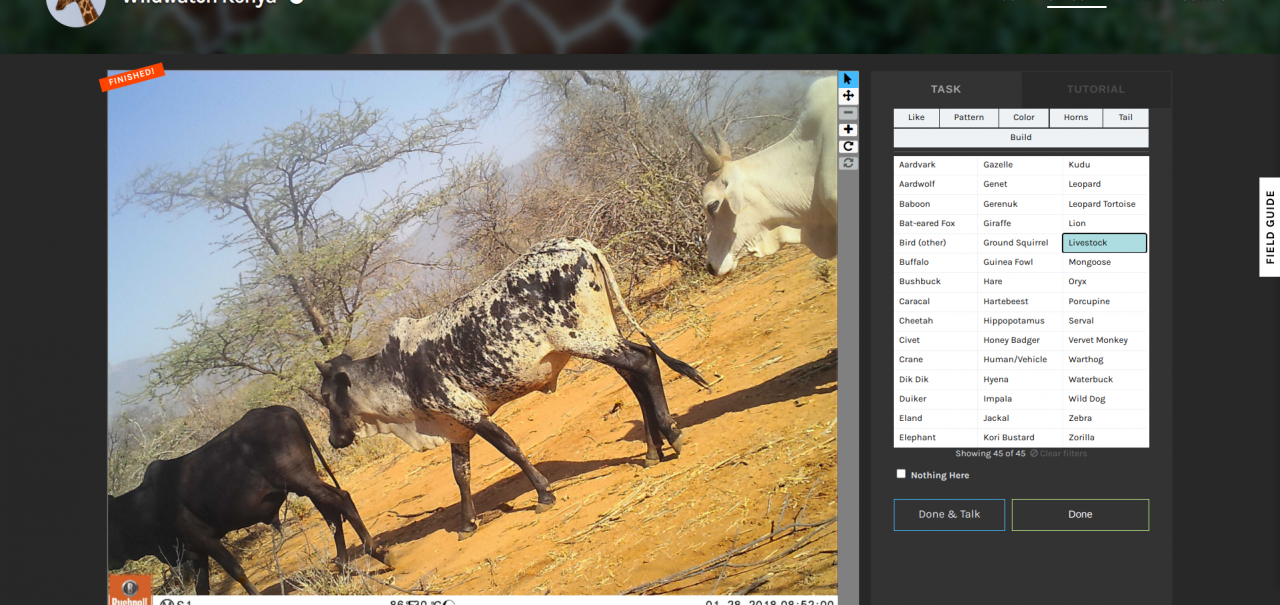Choose Aardvark from the species list
Image resolution: width=1280 pixels, height=605 pixels.
935,165
